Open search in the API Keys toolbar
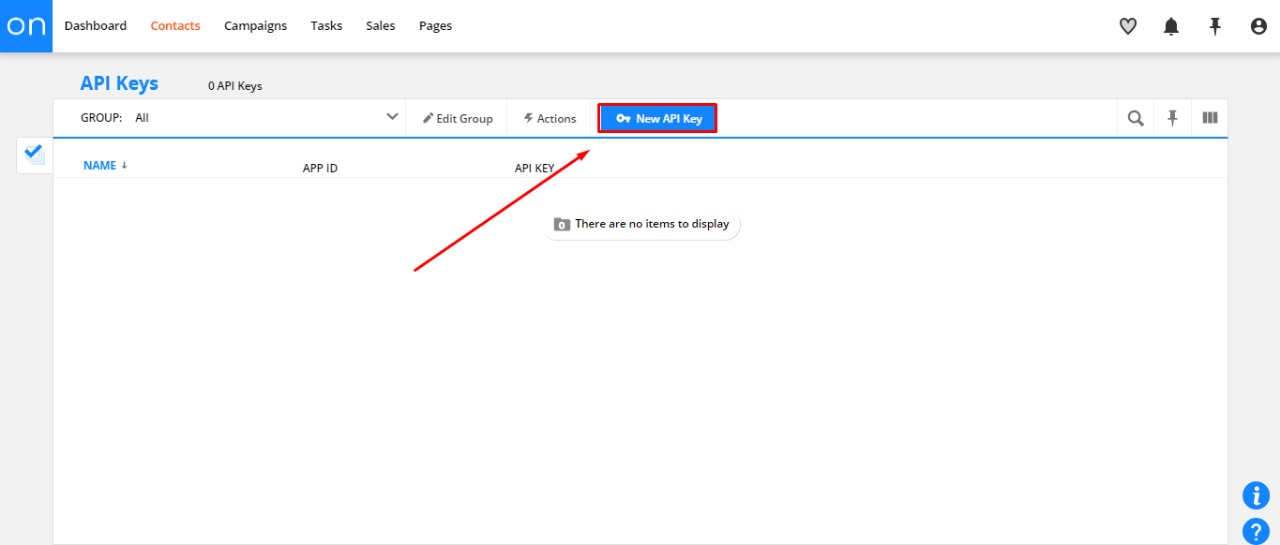This screenshot has height=545, width=1280. (x=1135, y=118)
